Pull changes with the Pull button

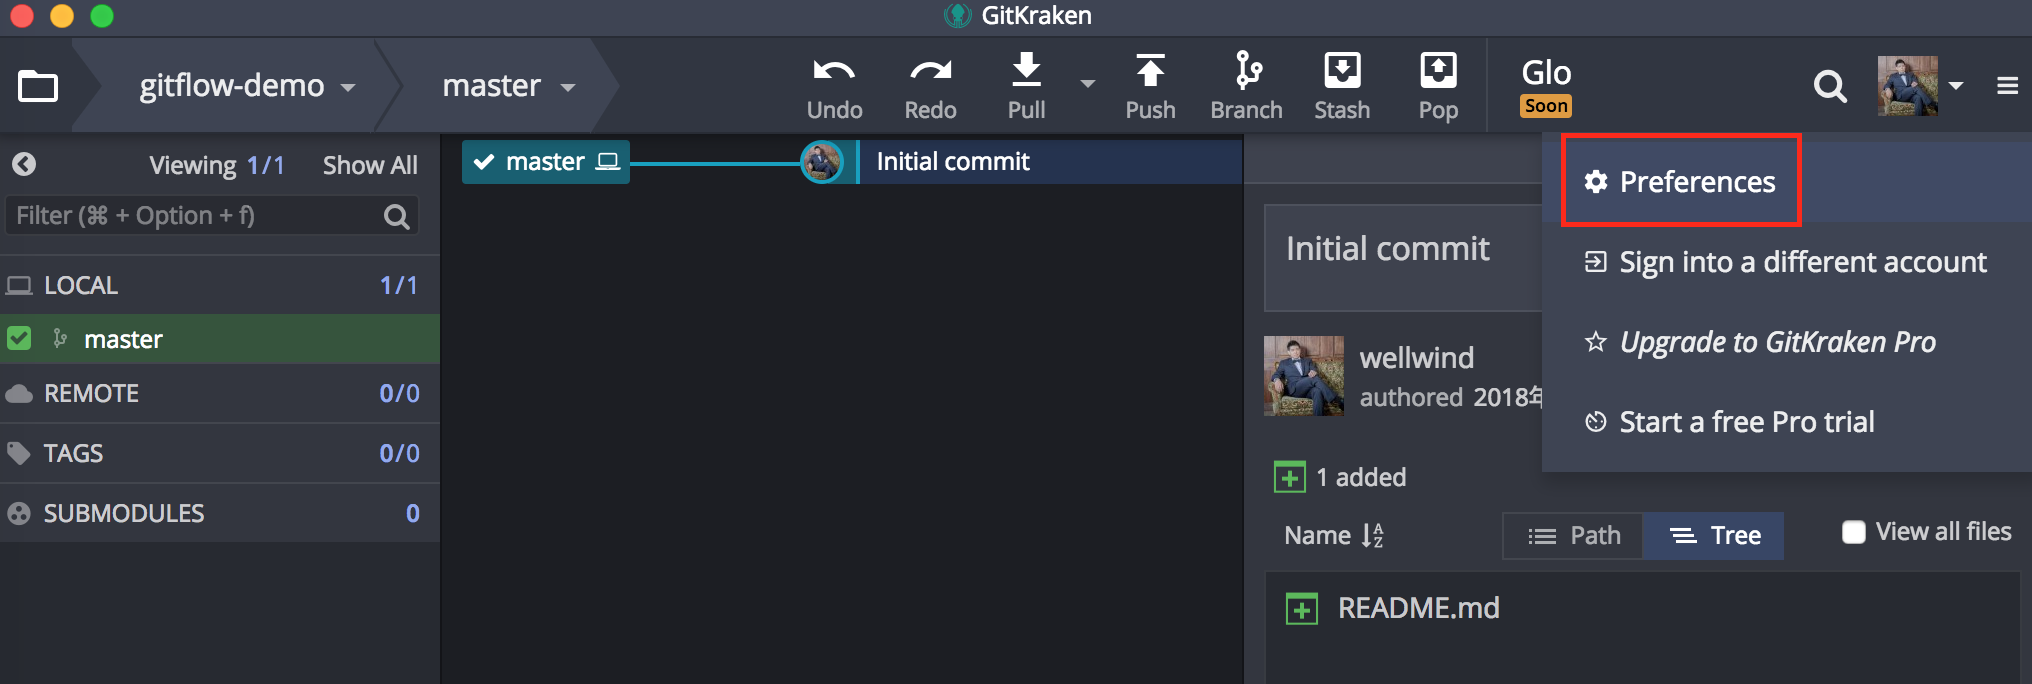pos(1027,87)
